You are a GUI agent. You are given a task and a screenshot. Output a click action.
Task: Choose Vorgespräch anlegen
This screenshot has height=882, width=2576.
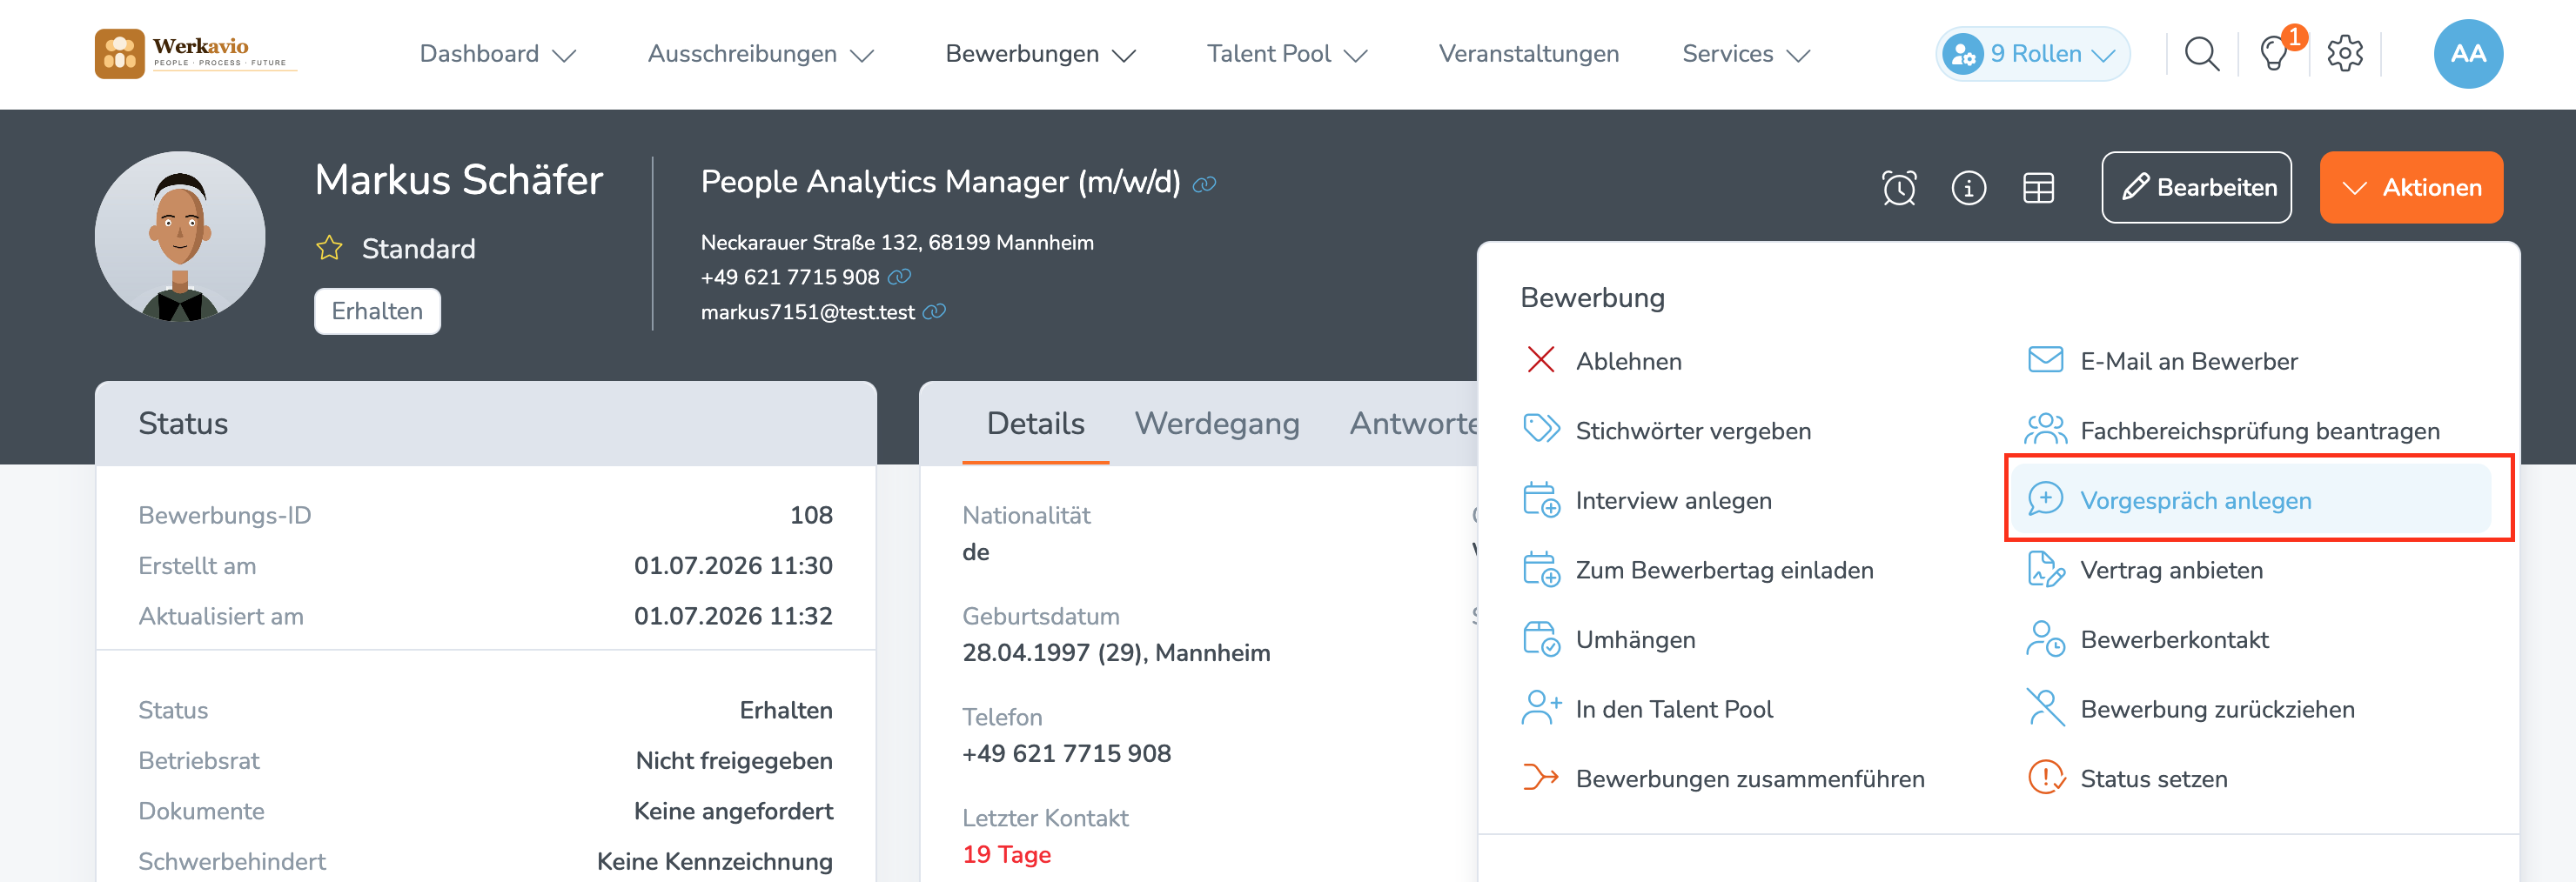(x=2252, y=499)
